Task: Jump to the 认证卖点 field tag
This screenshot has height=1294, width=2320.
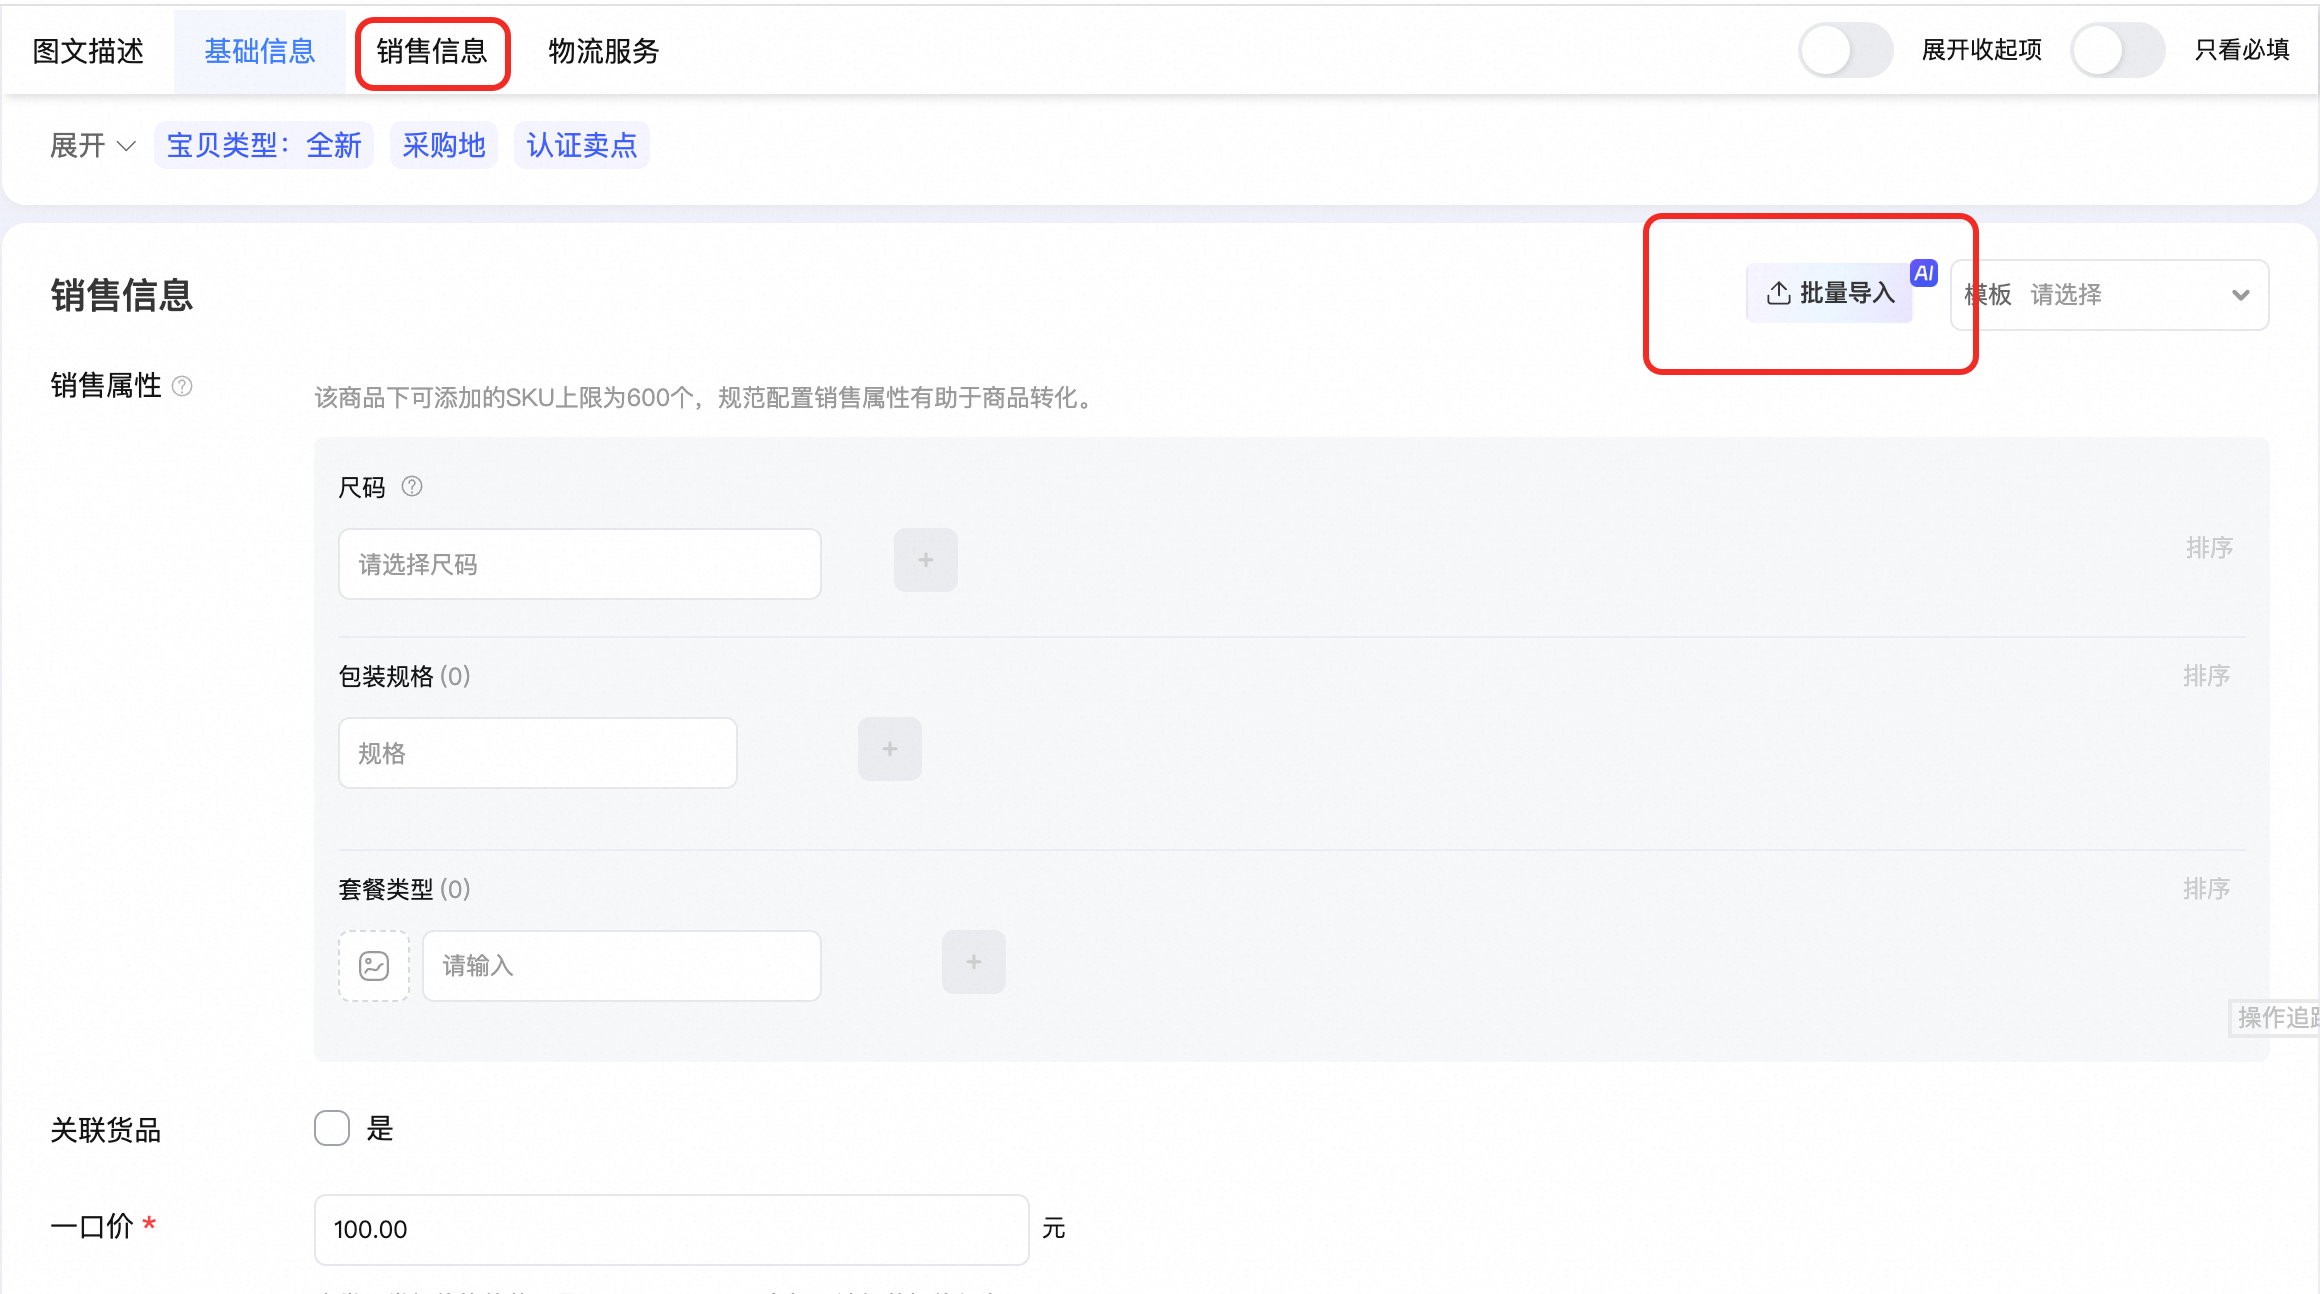Action: 582,146
